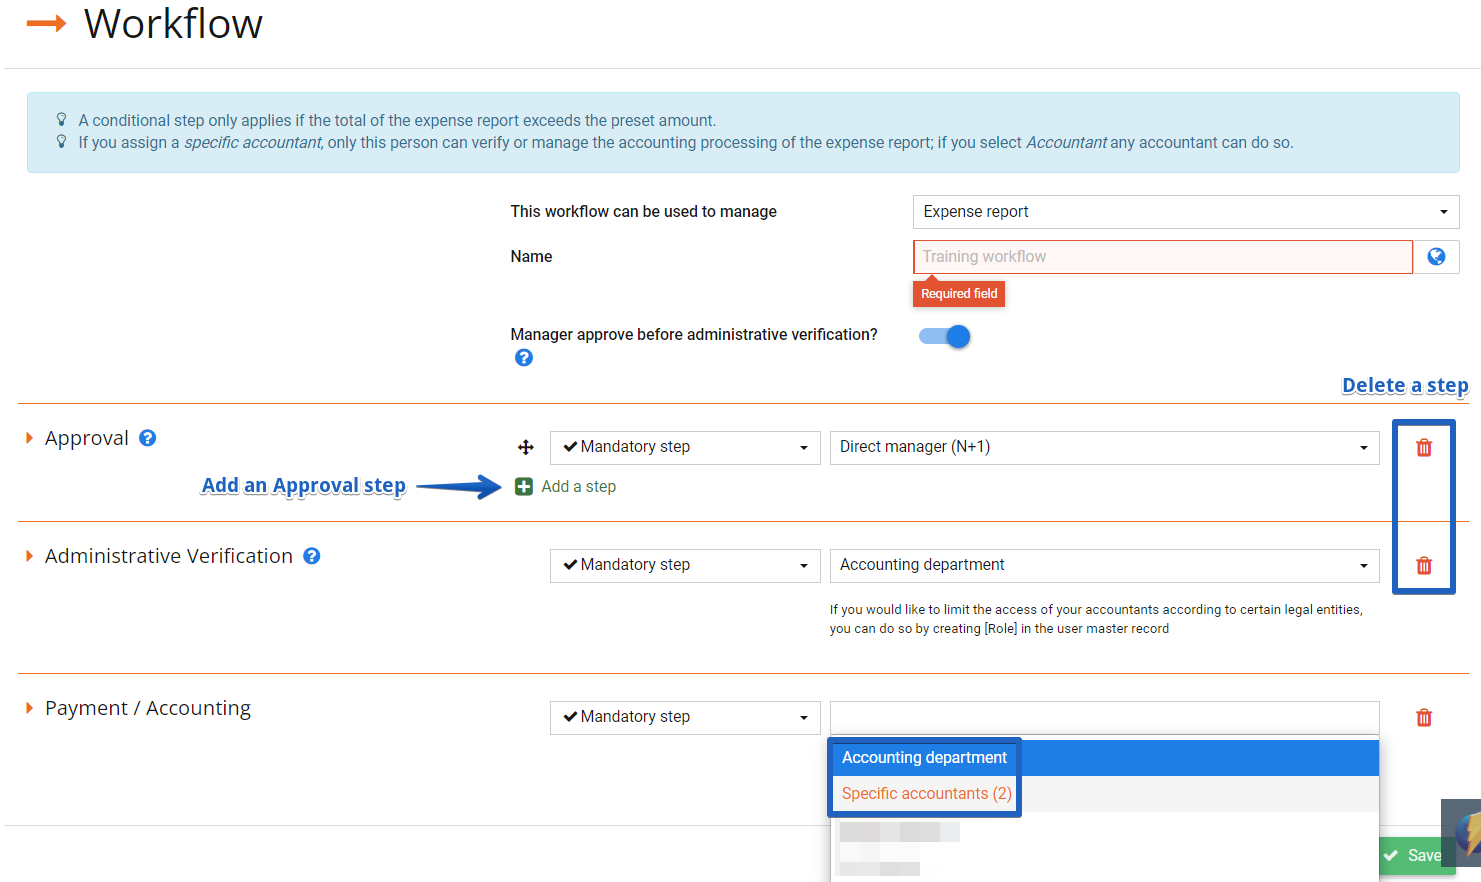Open Accounting department dropdown in Administrative Verification
This screenshot has width=1481, height=882.
(x=1105, y=566)
